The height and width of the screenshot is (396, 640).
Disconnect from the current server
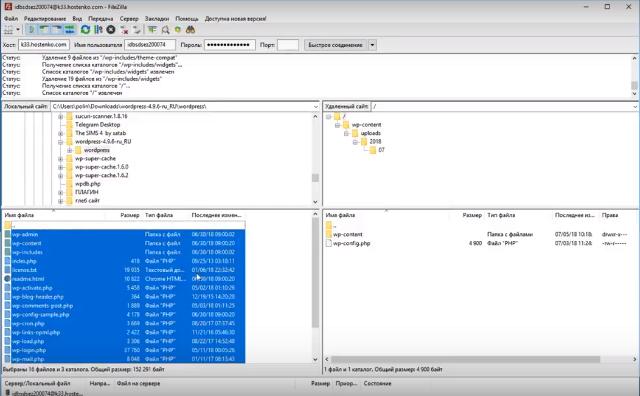point(124,30)
